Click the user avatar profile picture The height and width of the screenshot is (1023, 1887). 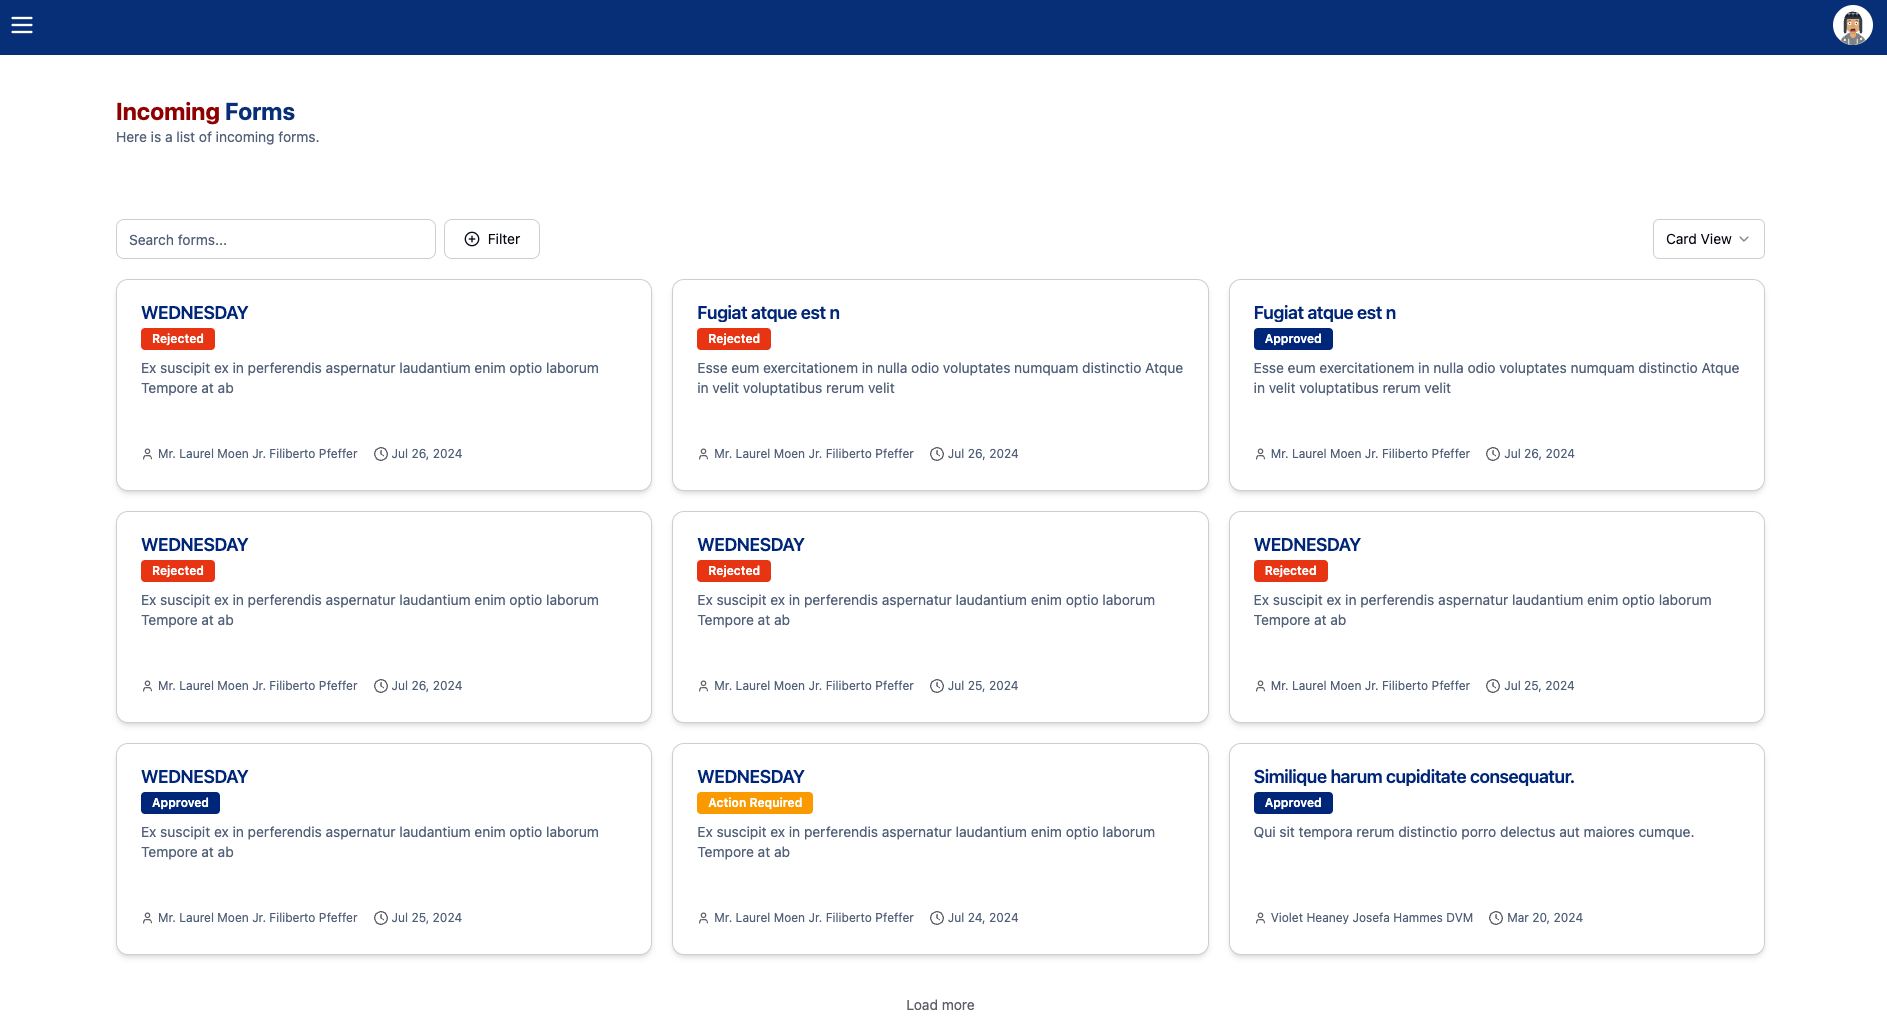tap(1852, 26)
